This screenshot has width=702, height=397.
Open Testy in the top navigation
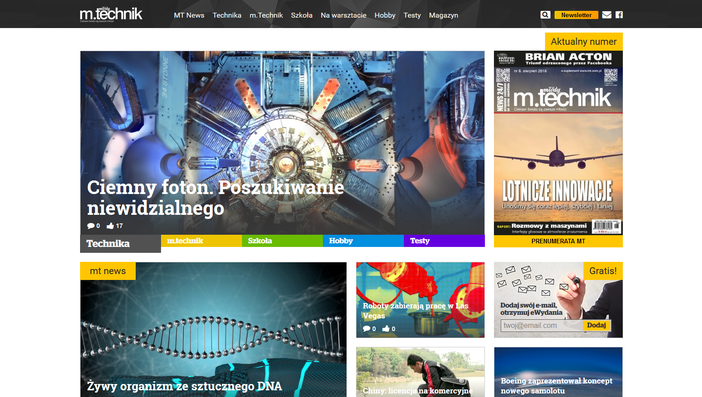coord(412,15)
